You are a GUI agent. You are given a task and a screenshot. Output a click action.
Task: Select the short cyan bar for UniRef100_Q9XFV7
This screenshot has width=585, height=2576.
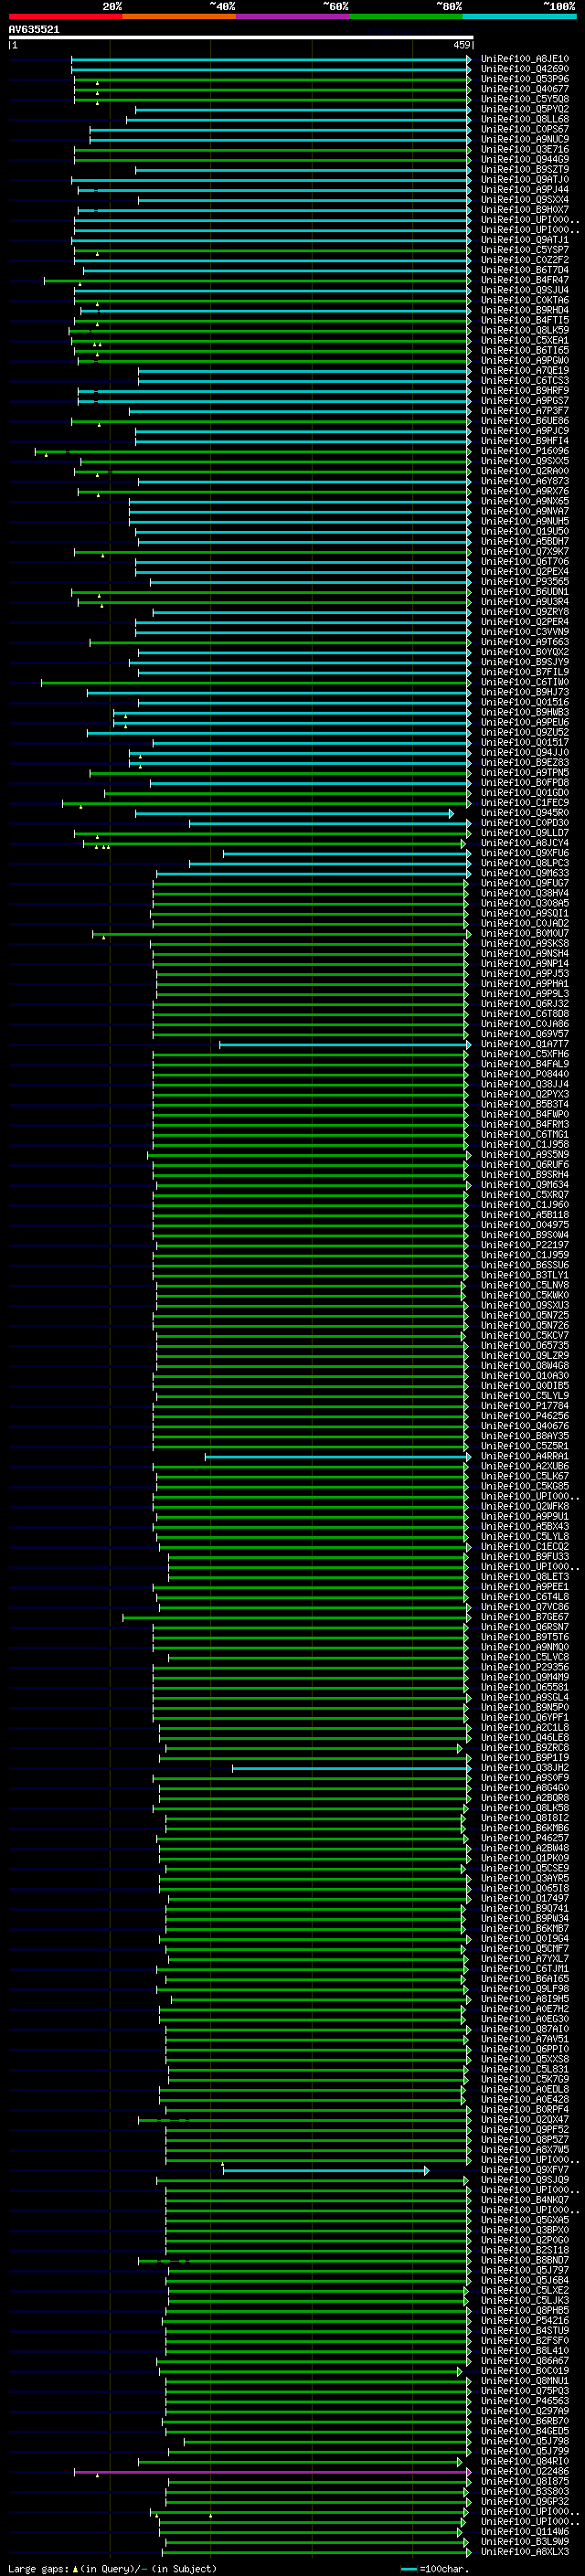tap(326, 2170)
